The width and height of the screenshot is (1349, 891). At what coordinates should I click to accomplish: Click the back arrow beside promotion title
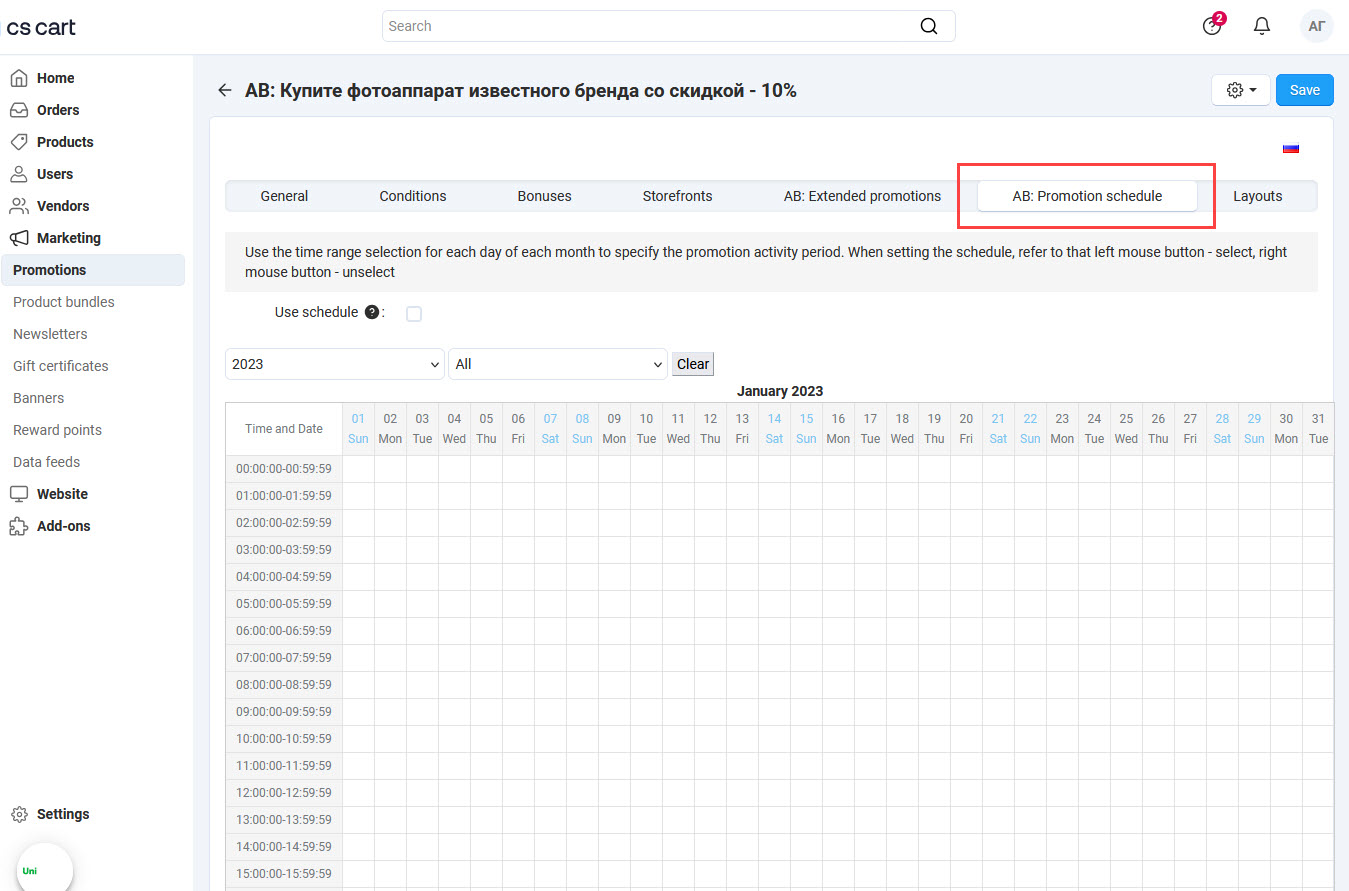pyautogui.click(x=225, y=91)
